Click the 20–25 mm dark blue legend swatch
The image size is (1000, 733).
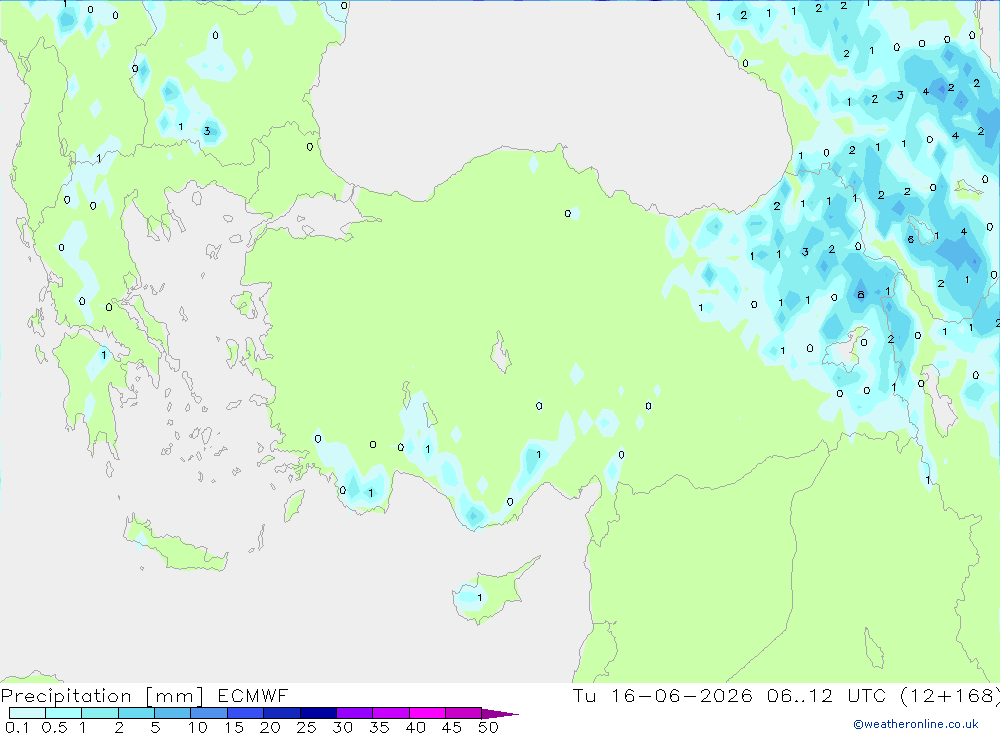click(x=282, y=713)
